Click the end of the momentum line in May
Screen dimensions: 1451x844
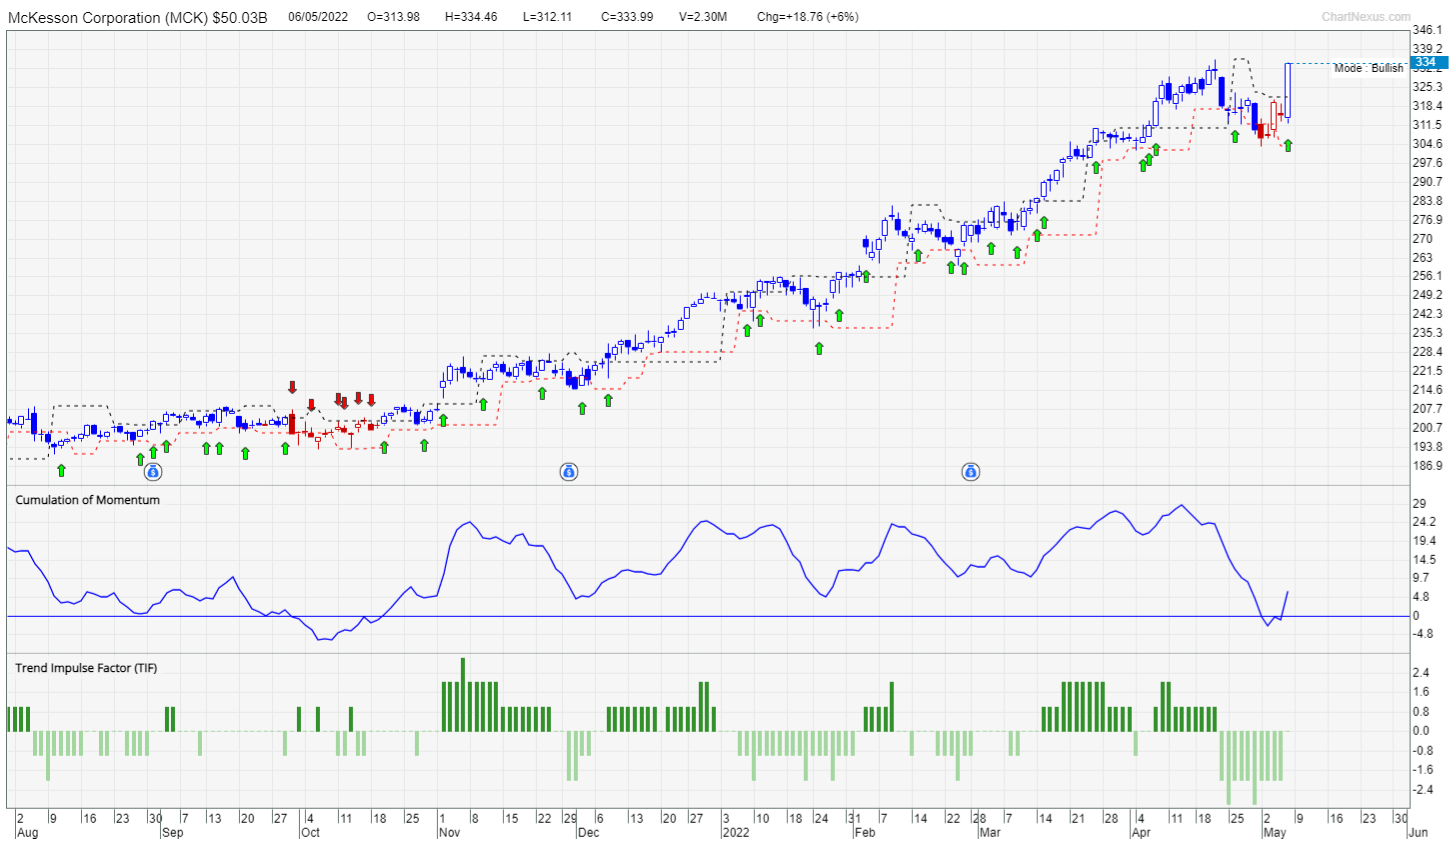tap(1287, 592)
